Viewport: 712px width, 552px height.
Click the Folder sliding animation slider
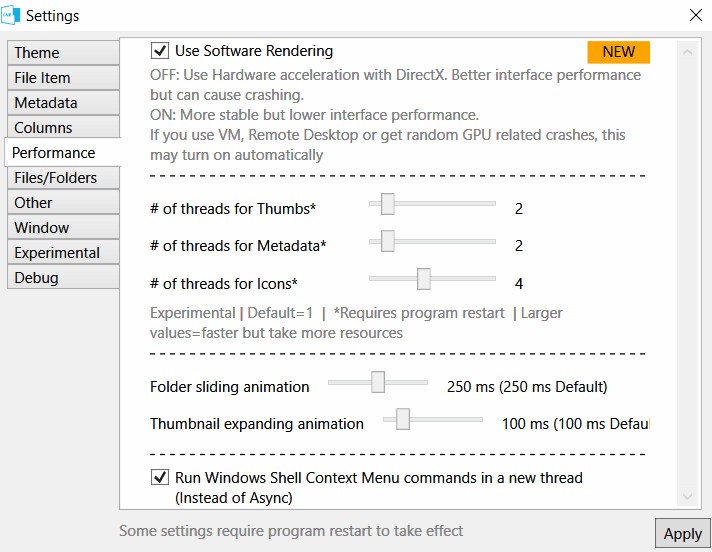(378, 382)
